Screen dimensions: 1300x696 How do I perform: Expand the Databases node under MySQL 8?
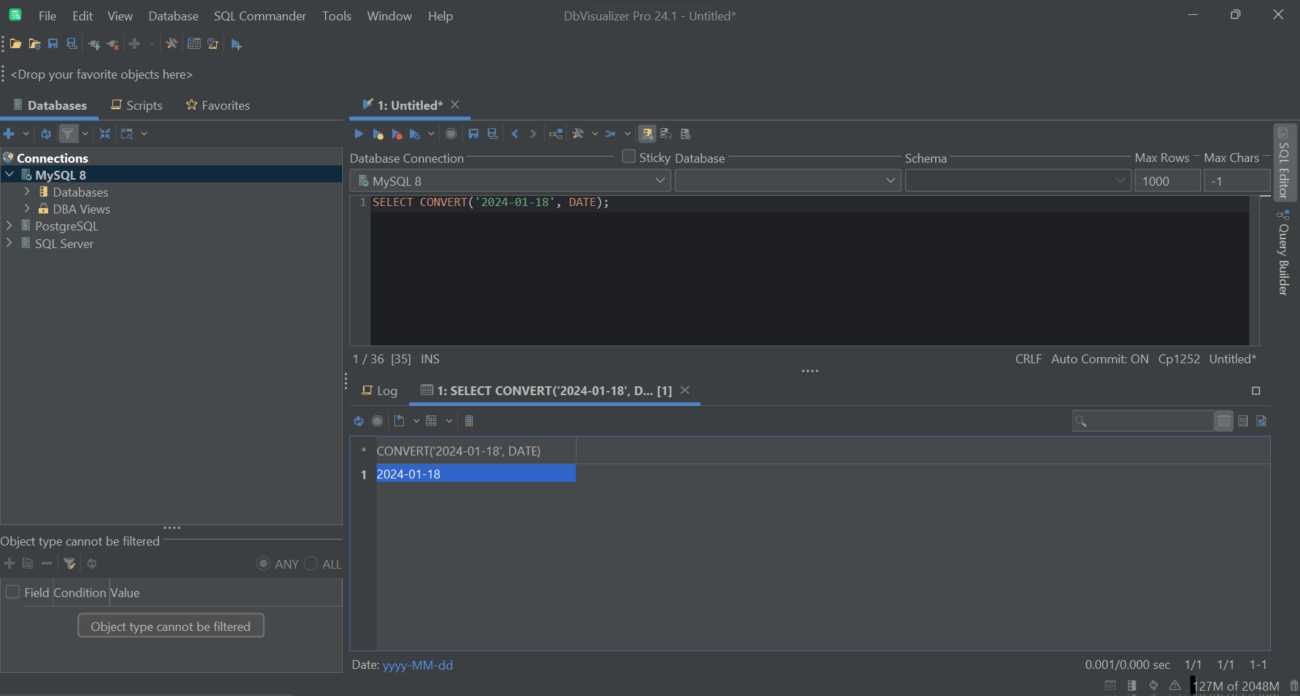click(26, 191)
